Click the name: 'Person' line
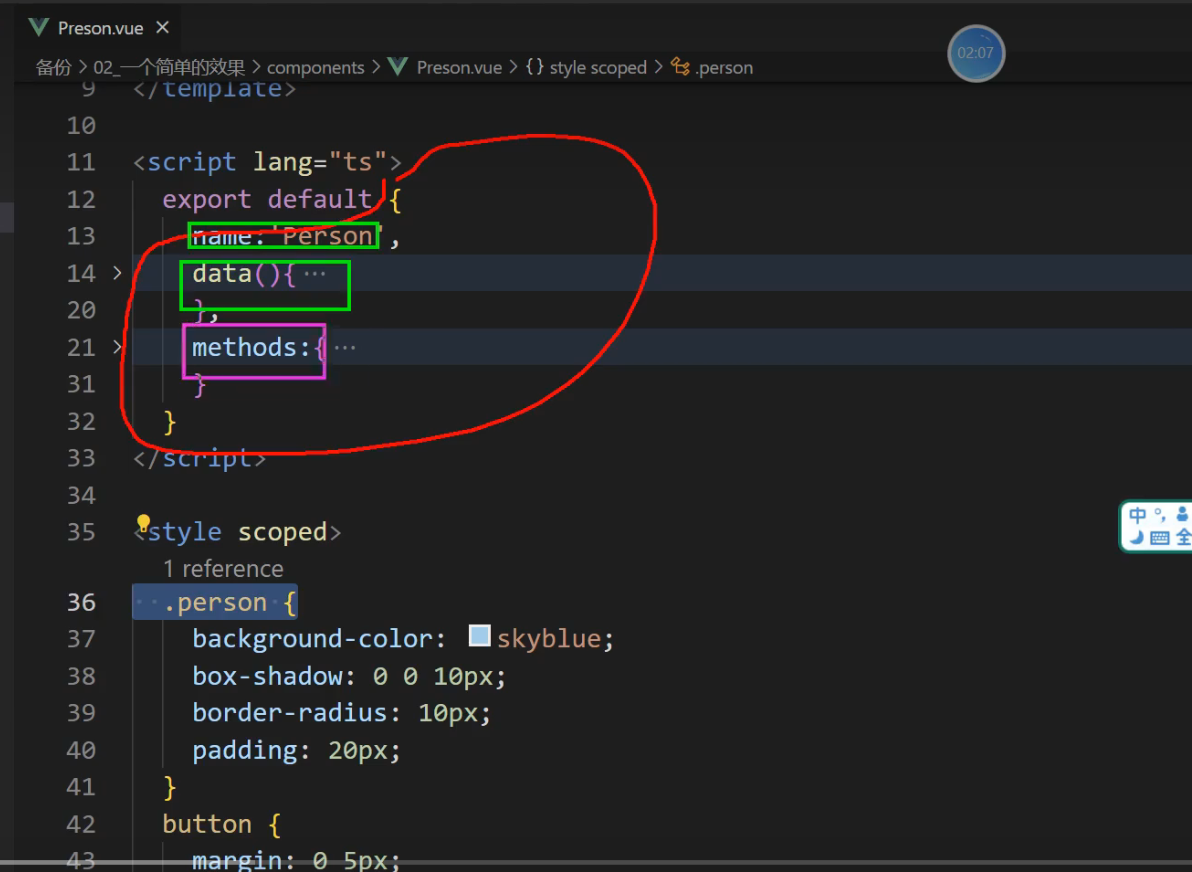1192x872 pixels. tap(296, 236)
